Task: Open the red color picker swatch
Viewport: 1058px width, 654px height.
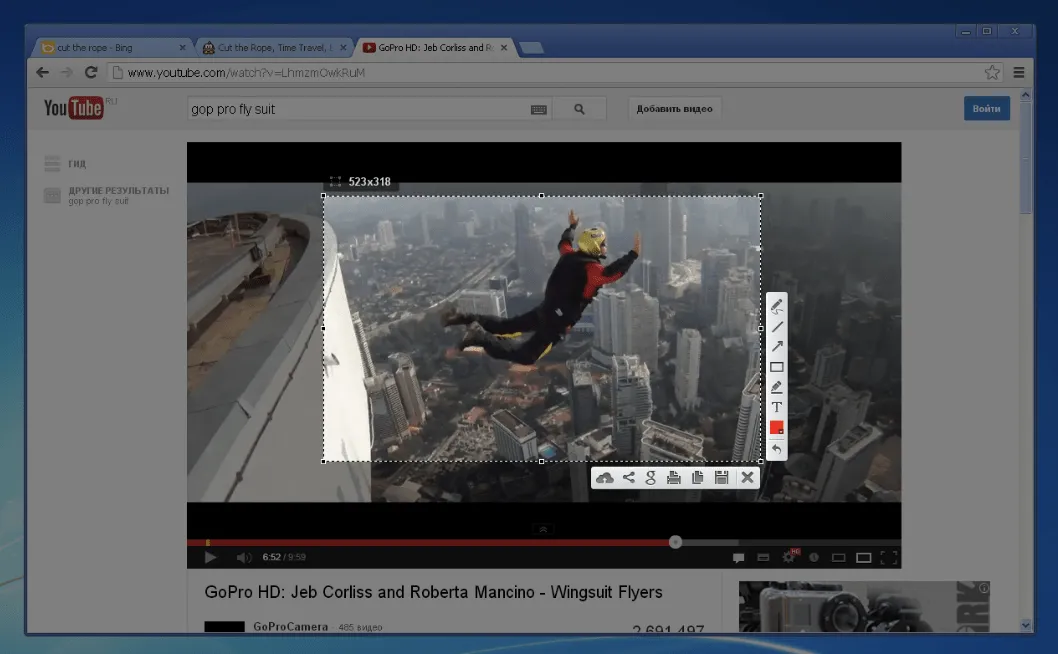Action: pos(777,427)
